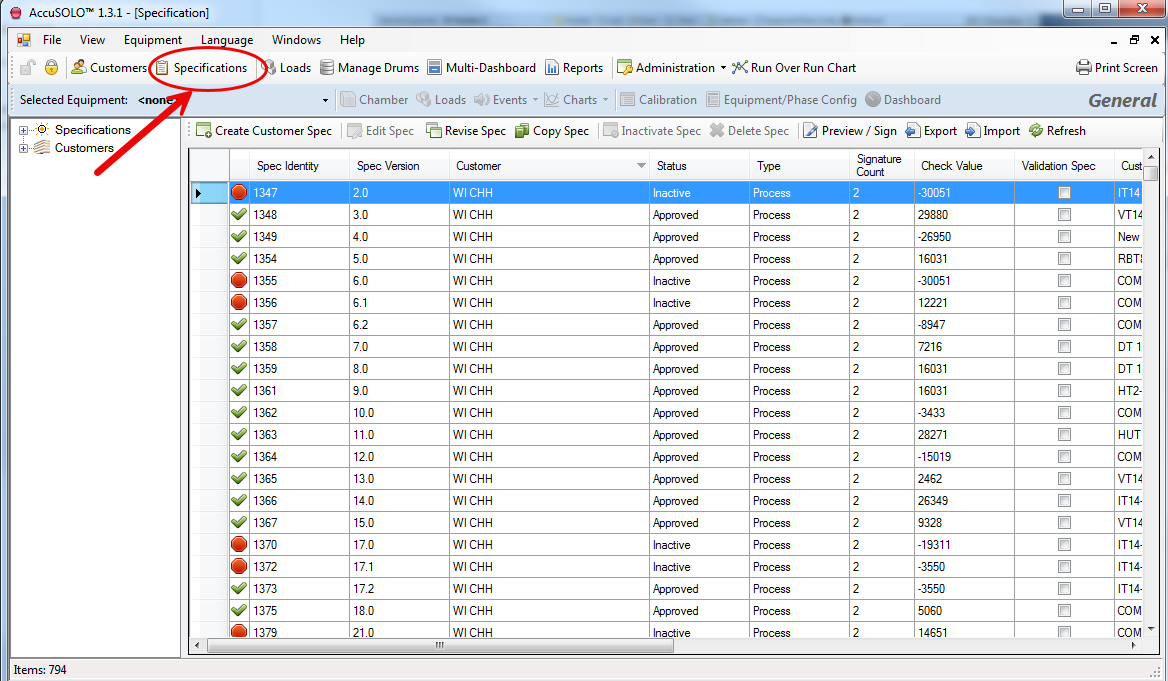
Task: Expand the Specifications tree node
Action: pos(24,130)
